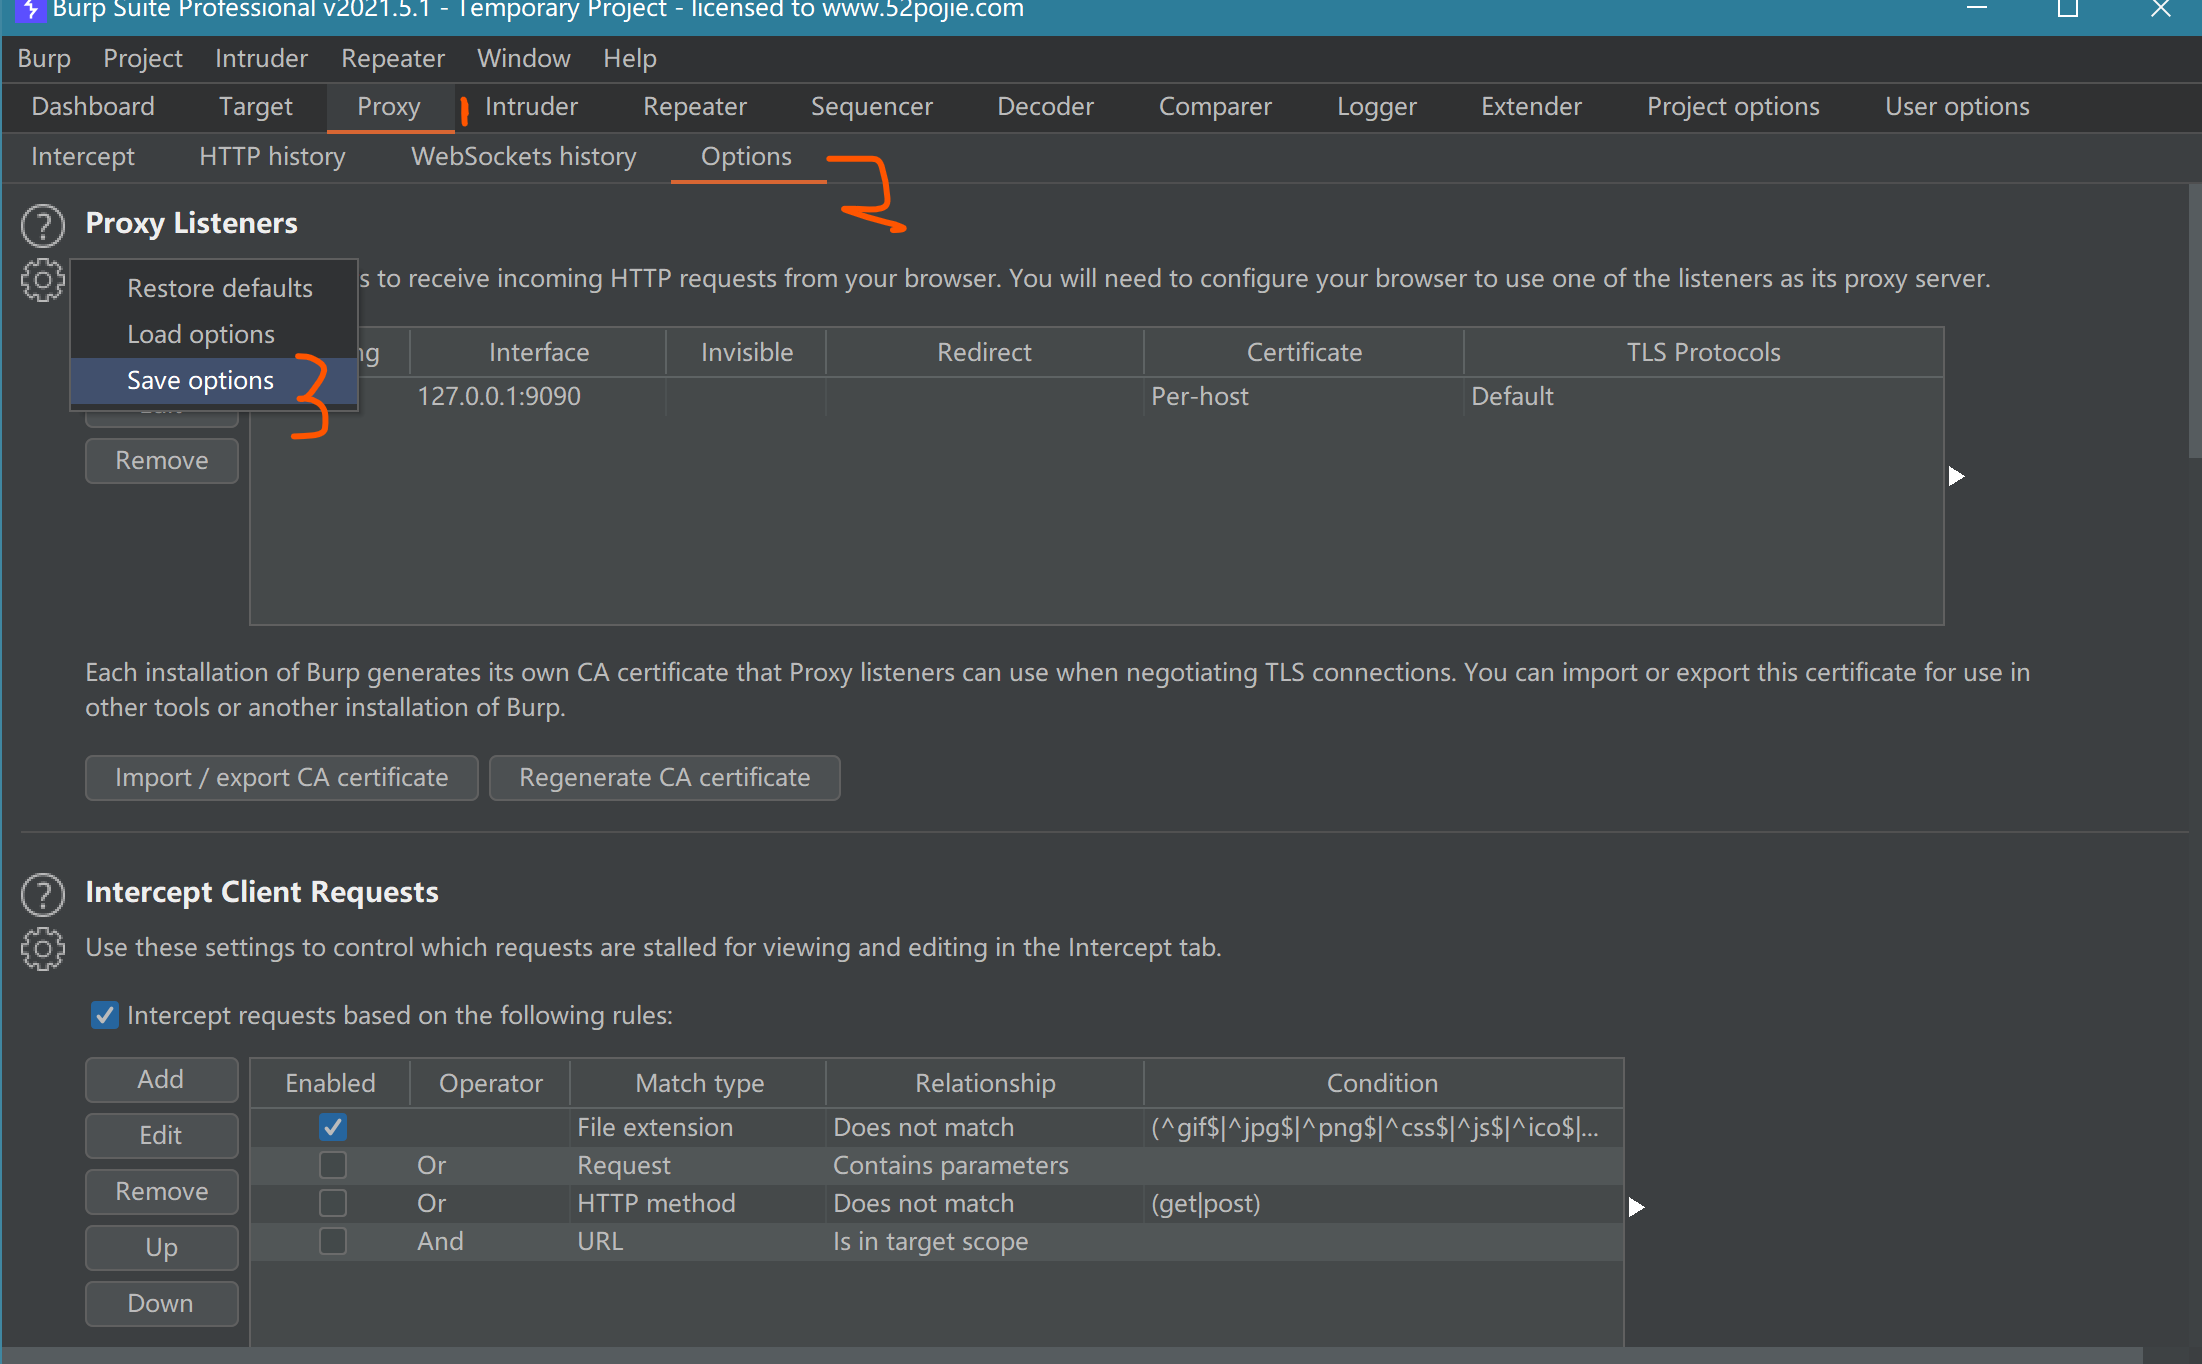This screenshot has height=1364, width=2202.
Task: Select the 127.0.0.1:9090 listener cell
Action: 538,397
